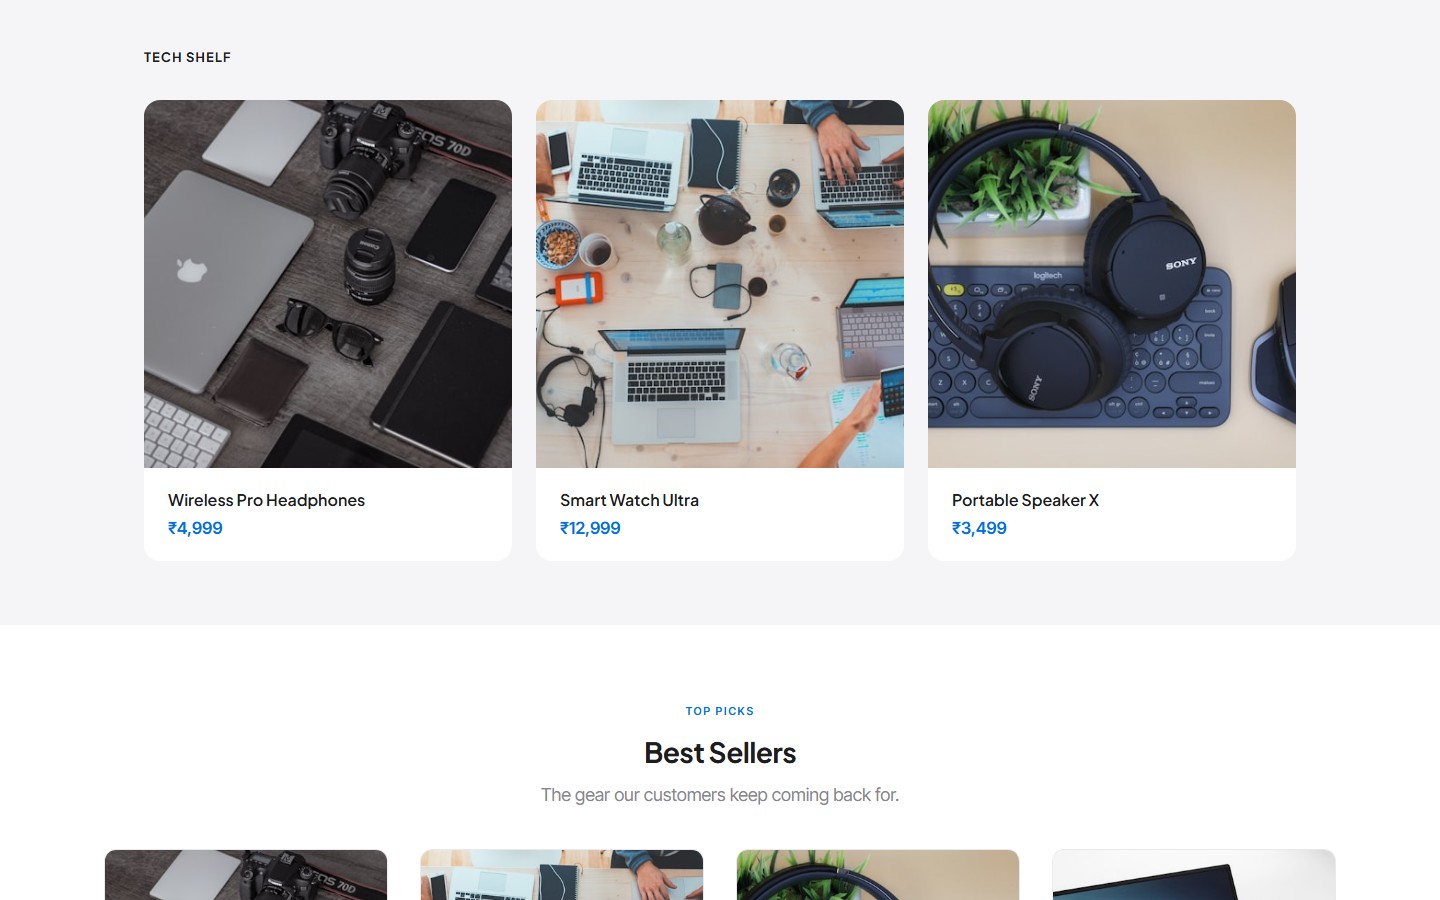The height and width of the screenshot is (900, 1440).
Task: Open the first Best Sellers card thumbnail
Action: pos(246,875)
